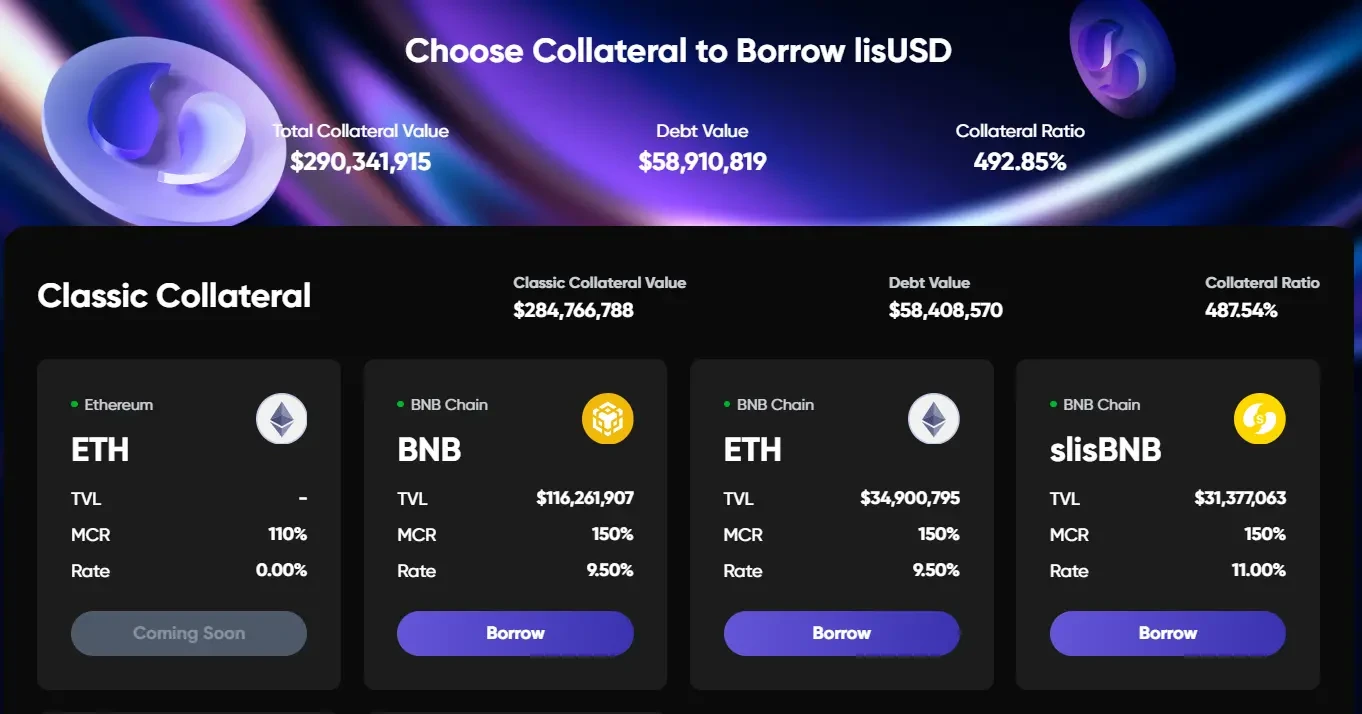The width and height of the screenshot is (1362, 714).
Task: Click the green status dot next to Ethereum
Action: click(x=74, y=405)
